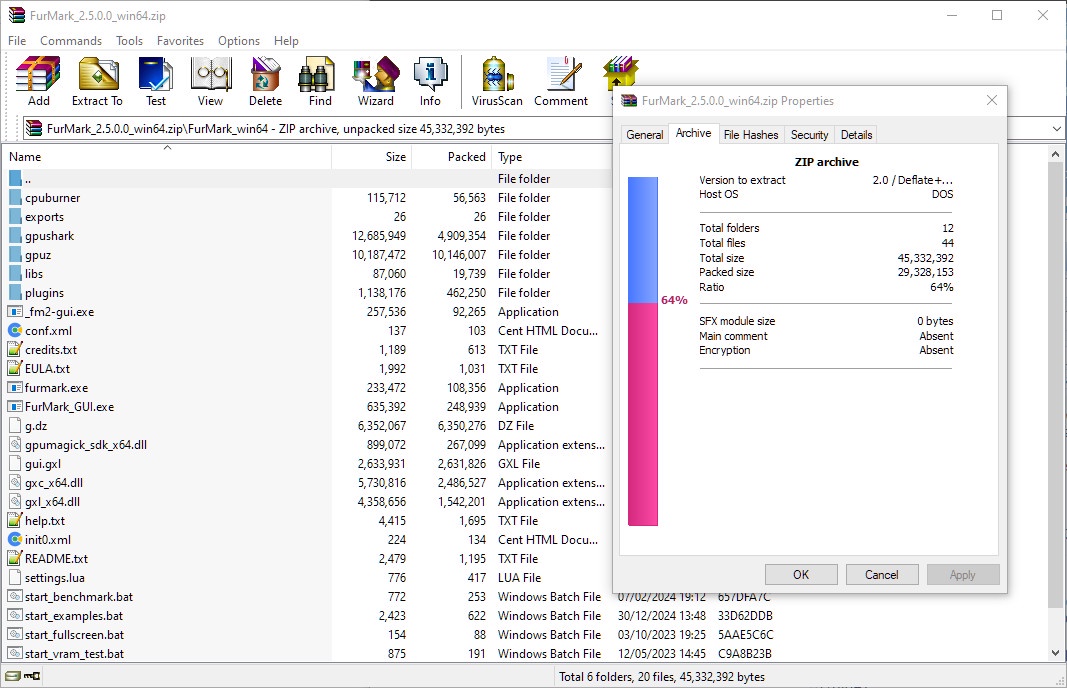Click the credits.txt file icon
The image size is (1067, 688).
click(x=15, y=350)
